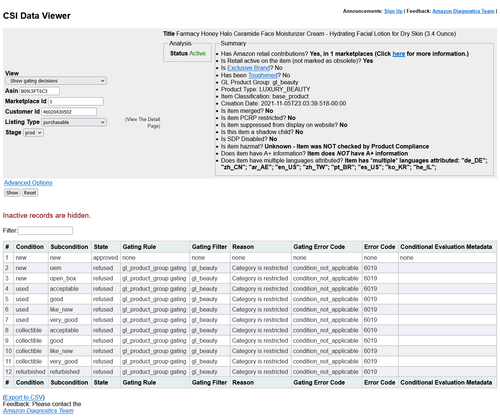Click Export to CSV link
This screenshot has height=417, width=500.
click(x=24, y=397)
